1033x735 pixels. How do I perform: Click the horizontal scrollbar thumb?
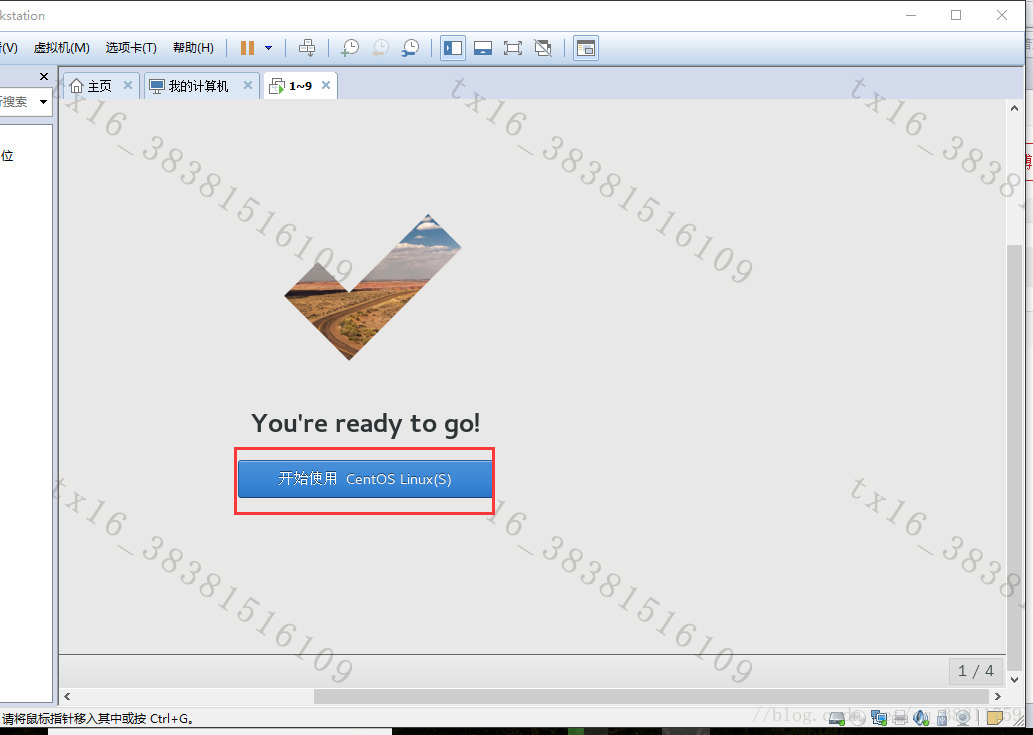tap(651, 696)
